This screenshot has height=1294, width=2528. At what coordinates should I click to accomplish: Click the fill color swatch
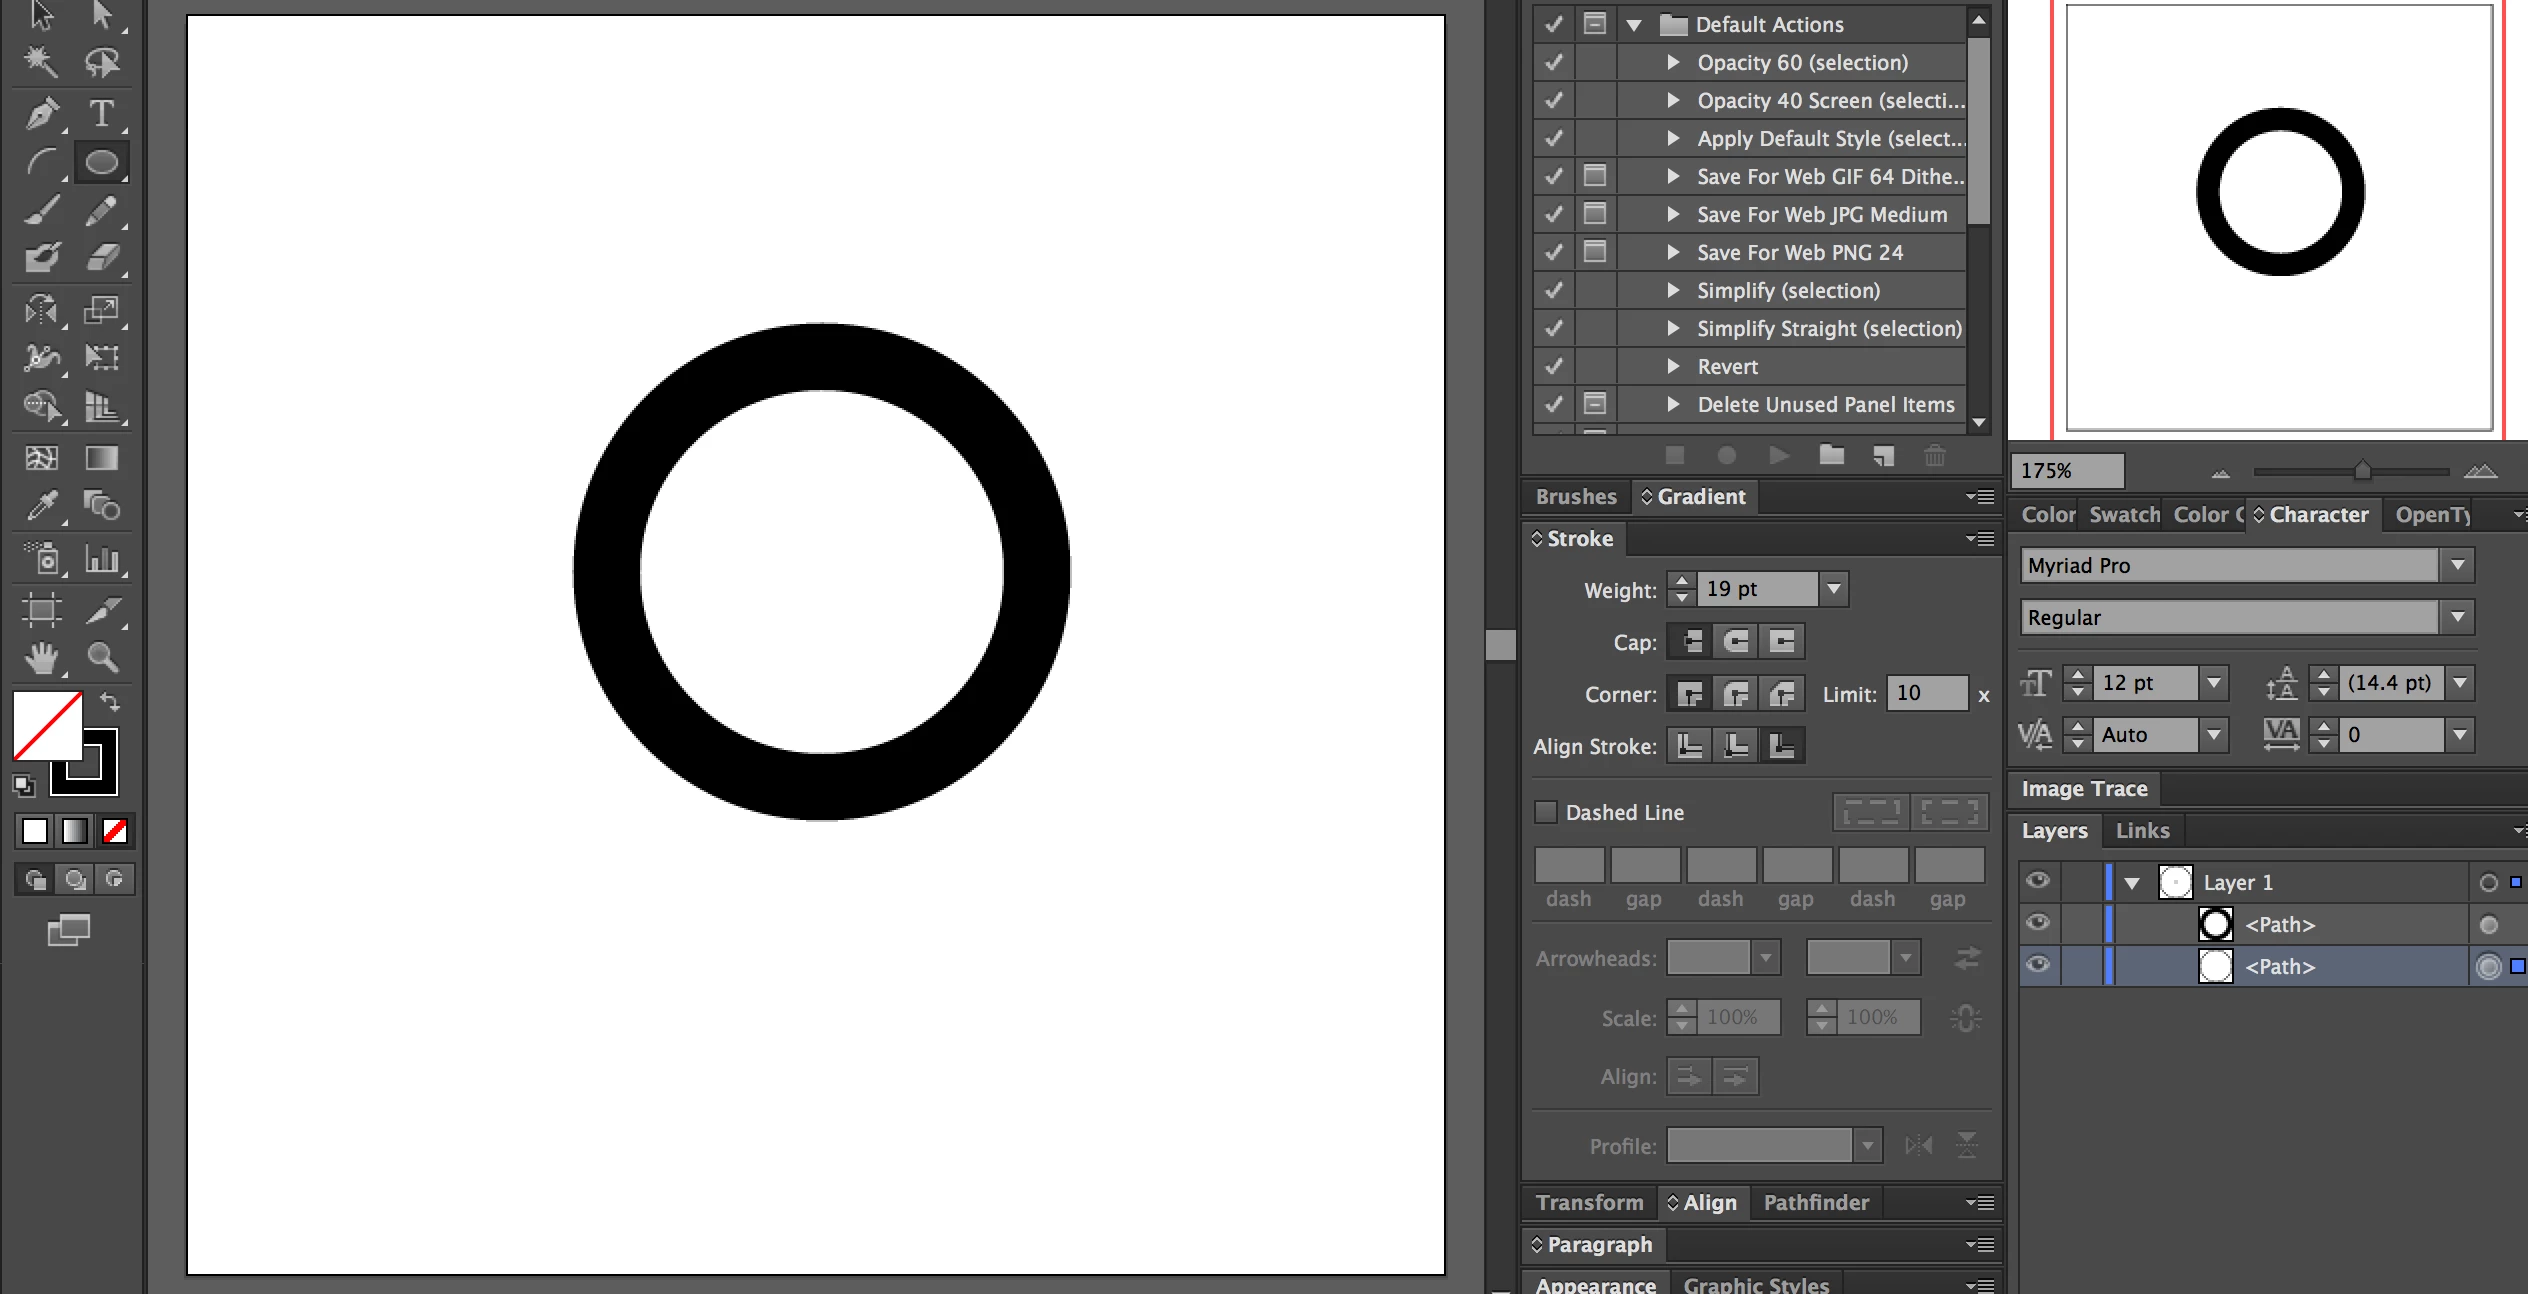(x=46, y=724)
